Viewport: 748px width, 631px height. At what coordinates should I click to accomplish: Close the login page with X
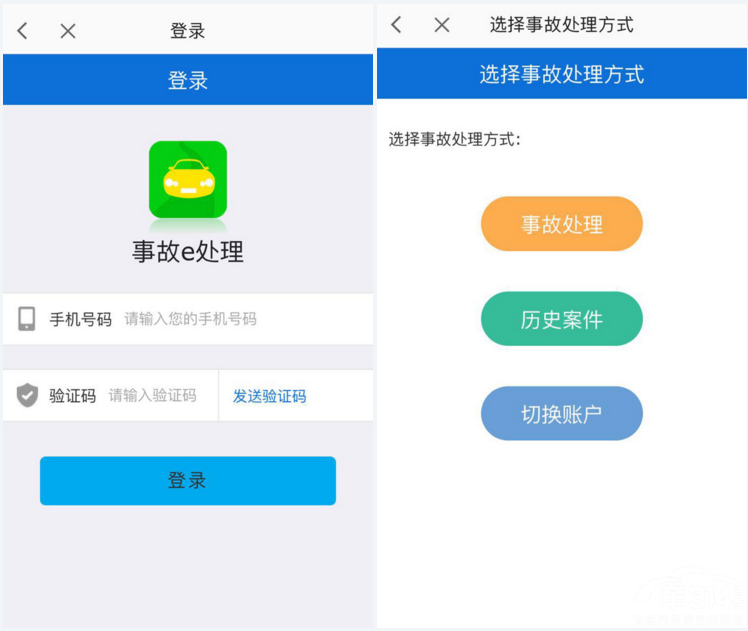[x=68, y=31]
